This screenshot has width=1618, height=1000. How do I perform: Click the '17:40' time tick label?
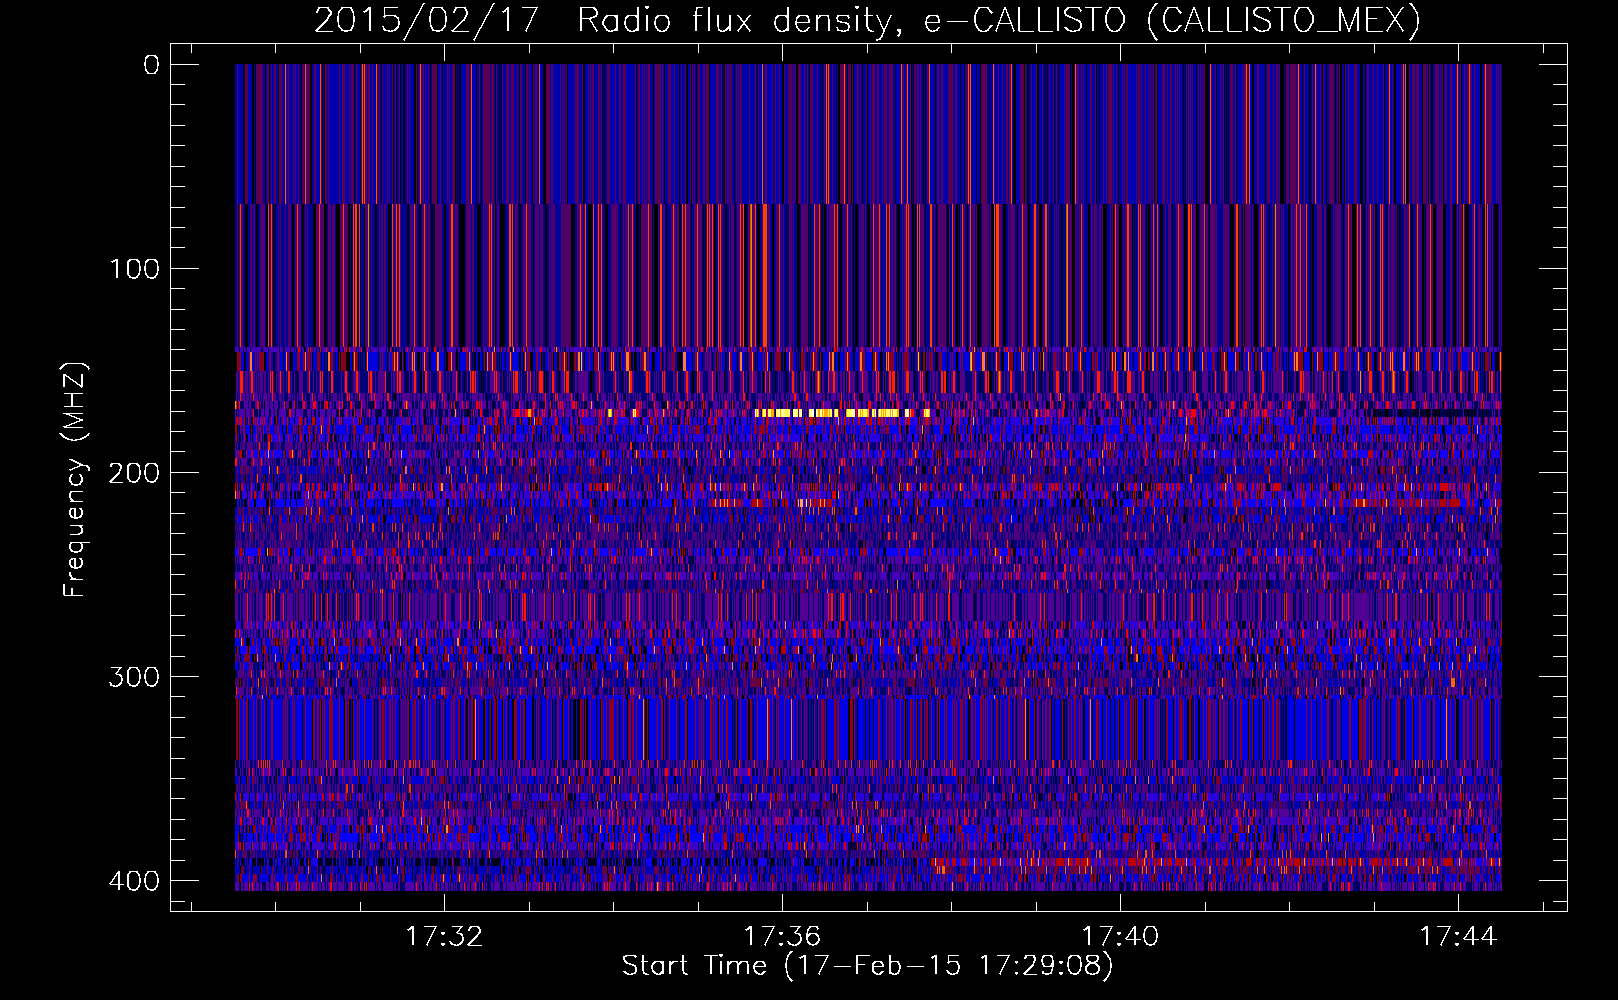[x=1120, y=936]
